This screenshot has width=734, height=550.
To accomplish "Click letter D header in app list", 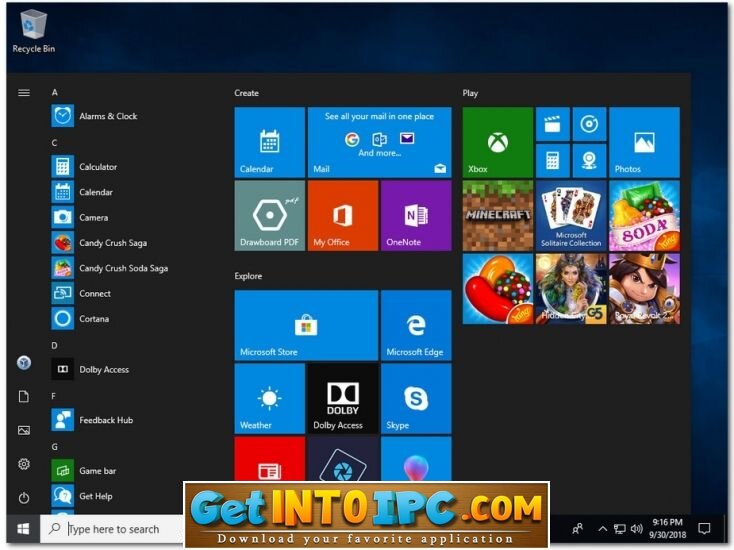I will point(54,345).
